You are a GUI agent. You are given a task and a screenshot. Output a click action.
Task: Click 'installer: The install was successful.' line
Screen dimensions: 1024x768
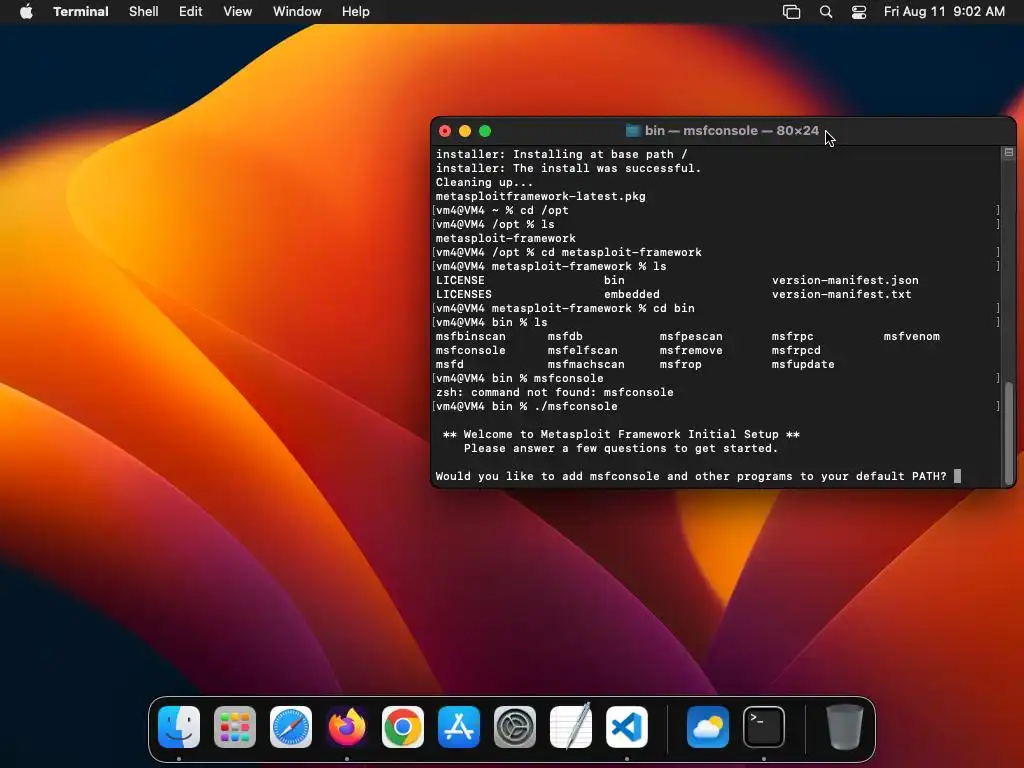pyautogui.click(x=568, y=168)
